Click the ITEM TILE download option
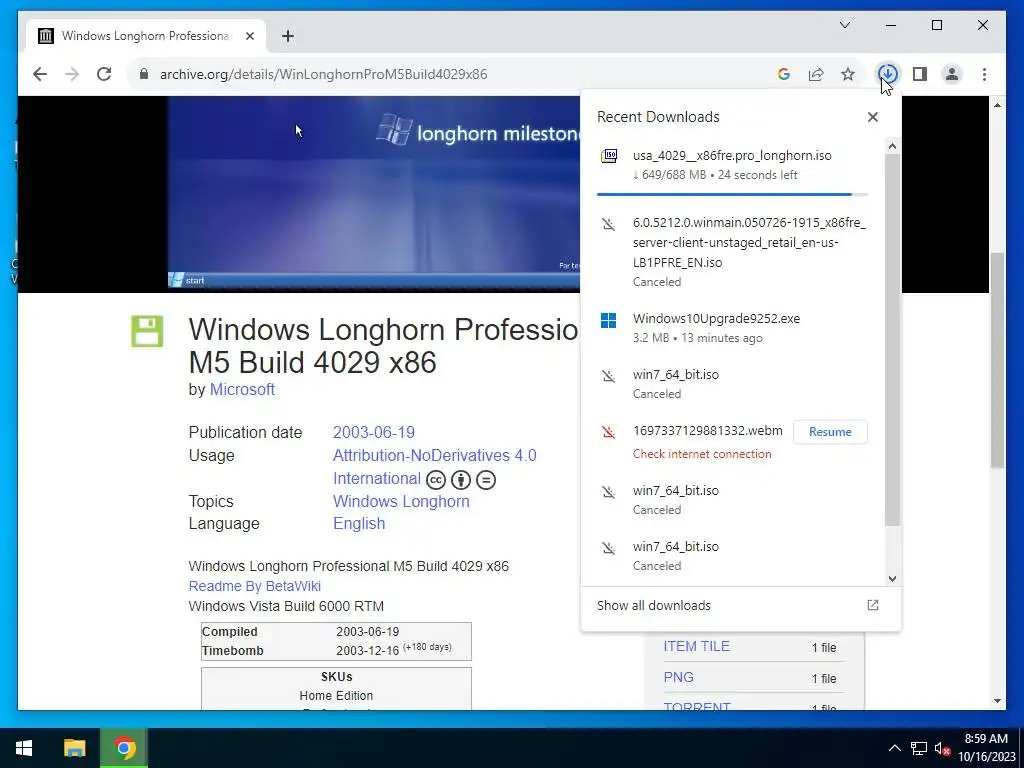This screenshot has width=1024, height=768. (696, 646)
